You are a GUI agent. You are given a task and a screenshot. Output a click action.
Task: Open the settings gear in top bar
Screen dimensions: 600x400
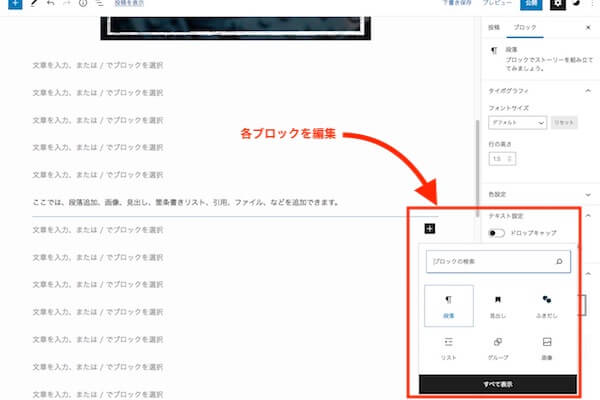click(558, 3)
